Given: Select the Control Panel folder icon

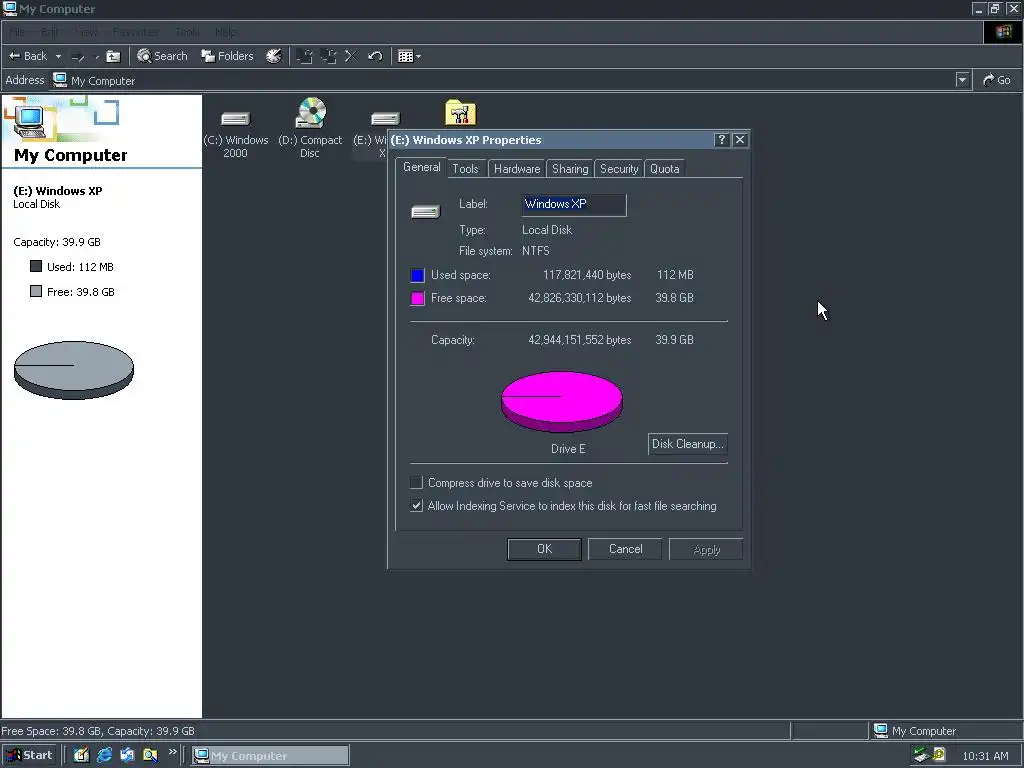Looking at the screenshot, I should [460, 112].
